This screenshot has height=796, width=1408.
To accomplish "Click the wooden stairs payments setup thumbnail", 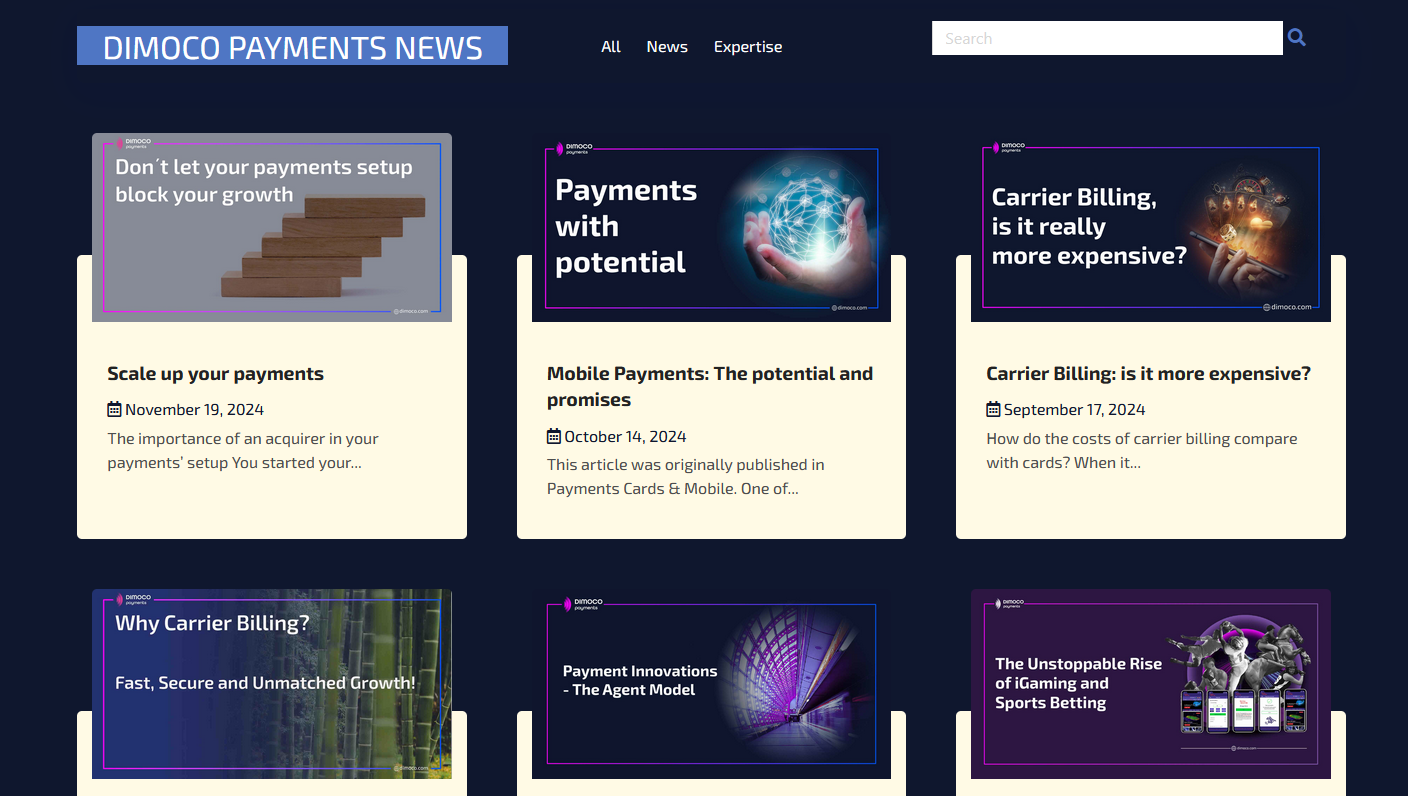I will 272,228.
